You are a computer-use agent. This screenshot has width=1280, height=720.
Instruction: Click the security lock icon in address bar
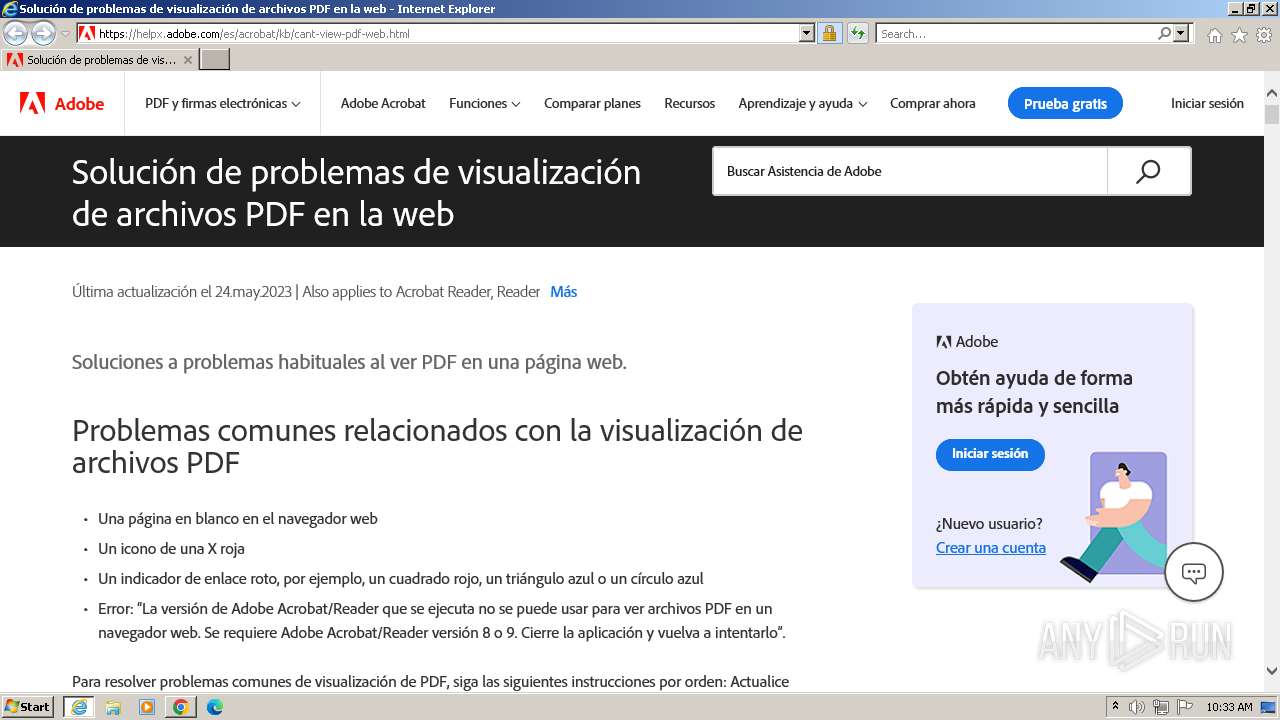(829, 34)
